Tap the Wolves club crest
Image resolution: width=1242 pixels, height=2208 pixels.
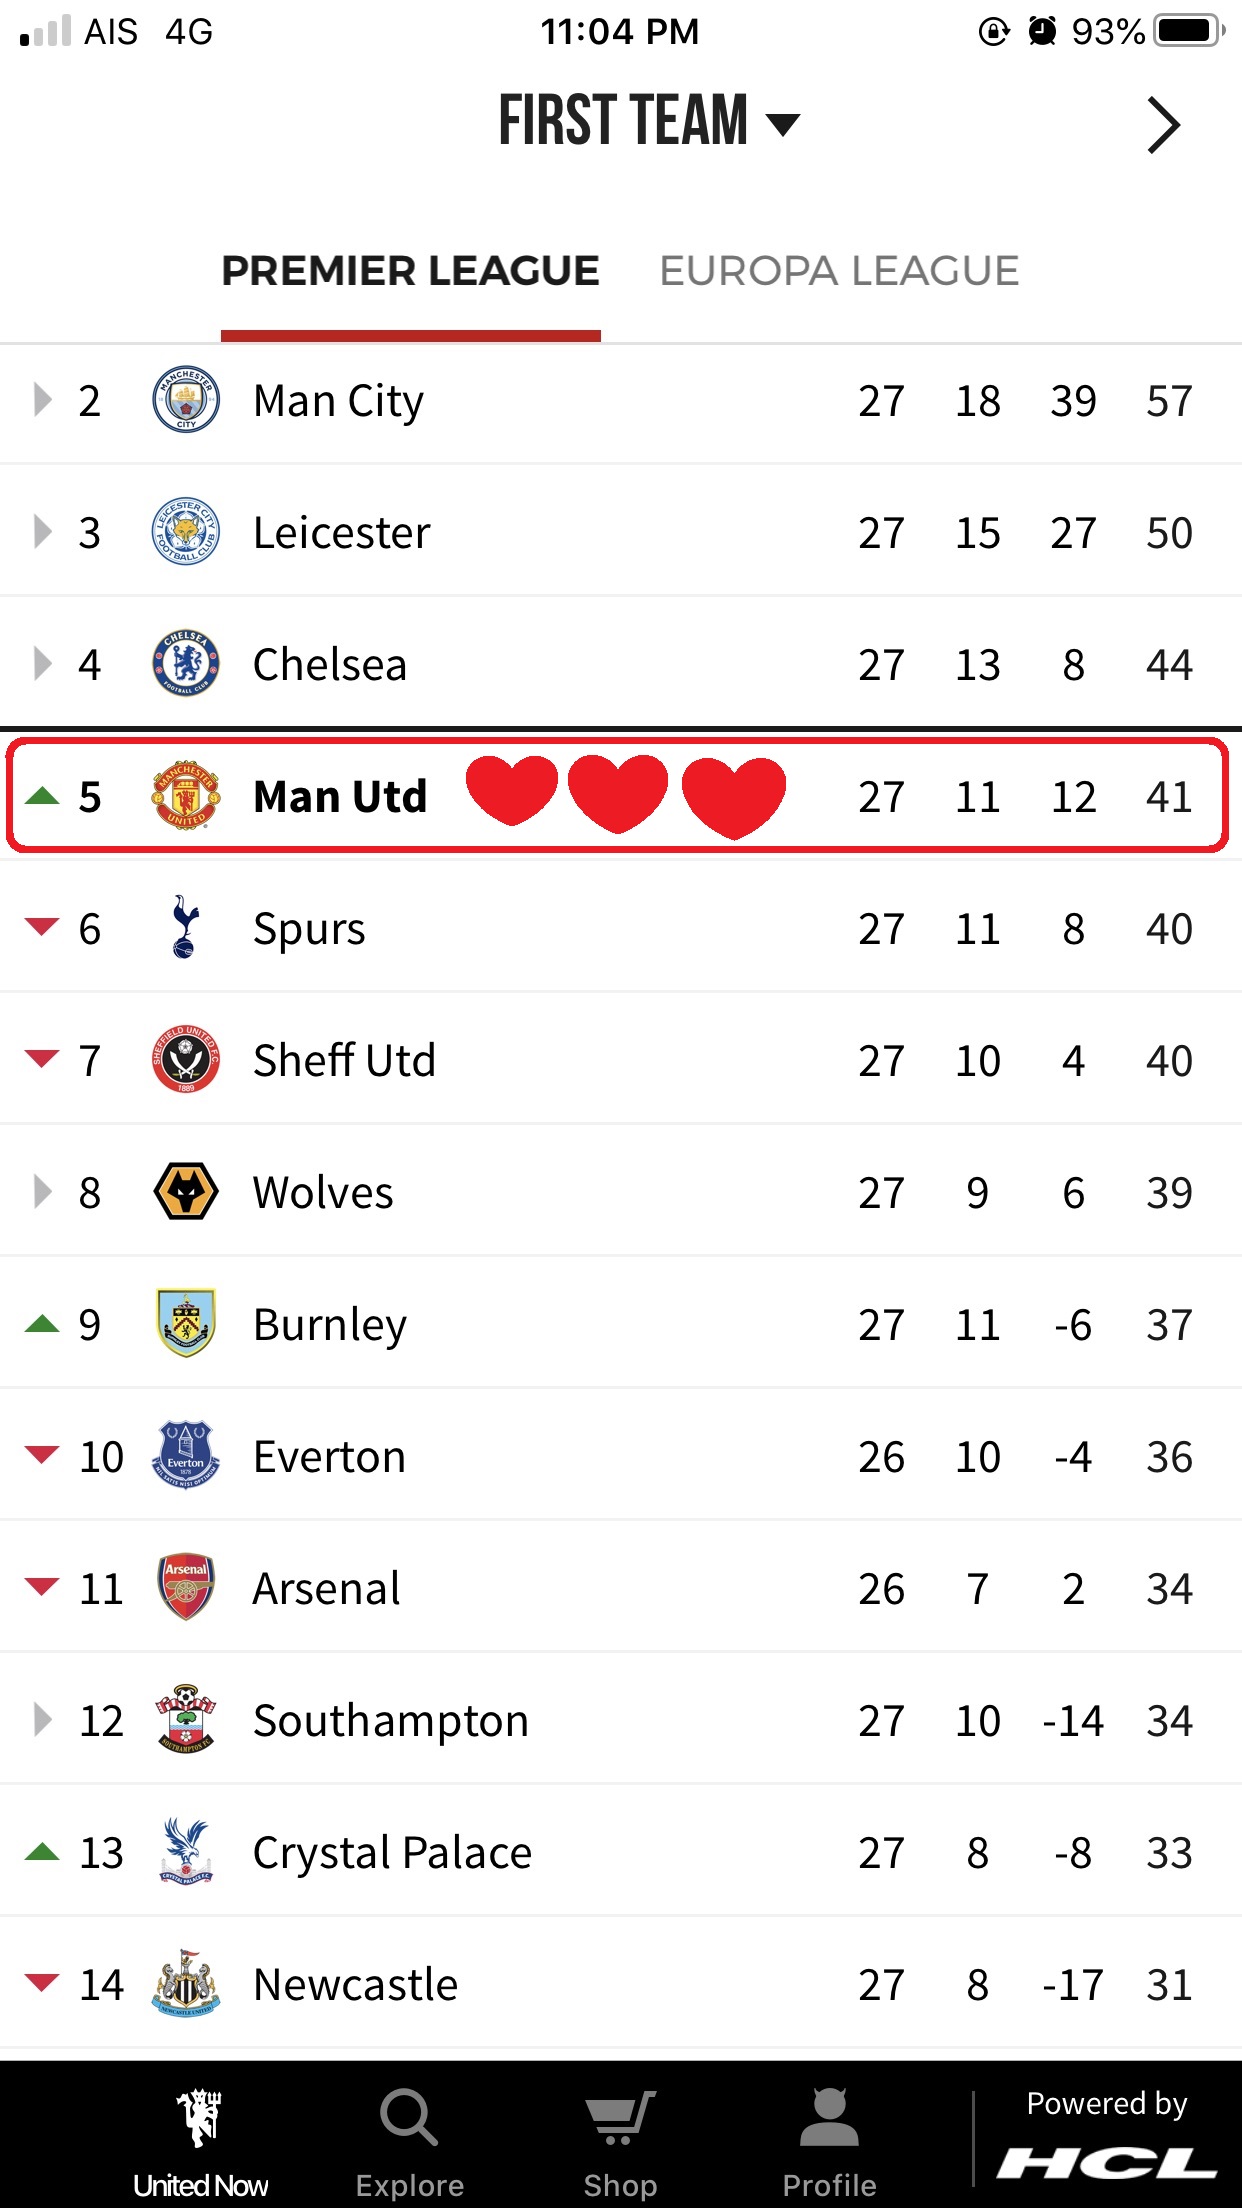click(x=186, y=1192)
